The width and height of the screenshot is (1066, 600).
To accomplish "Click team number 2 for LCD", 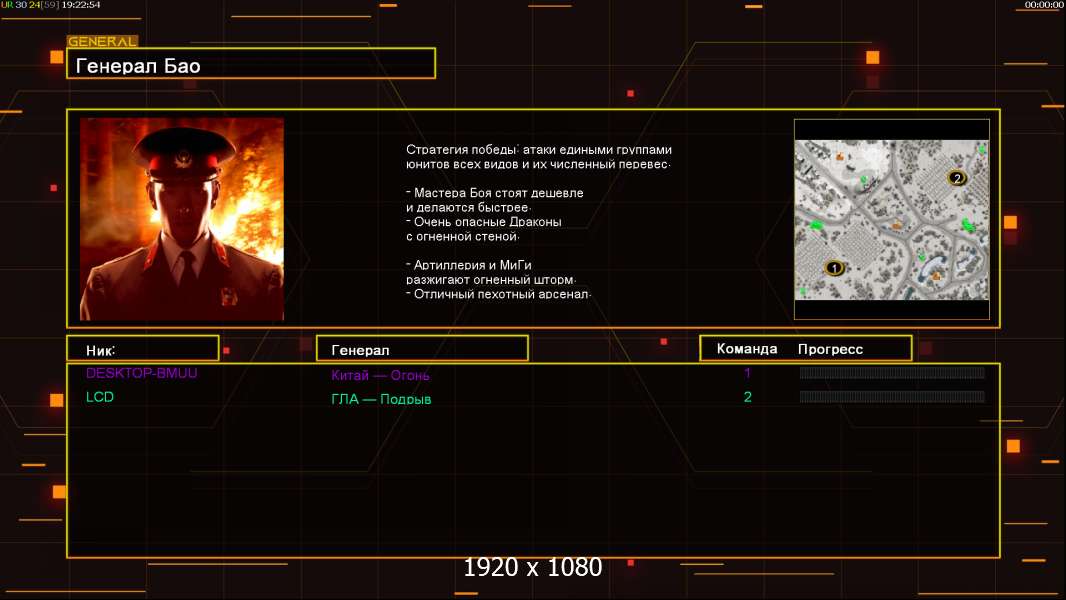I will click(x=747, y=397).
